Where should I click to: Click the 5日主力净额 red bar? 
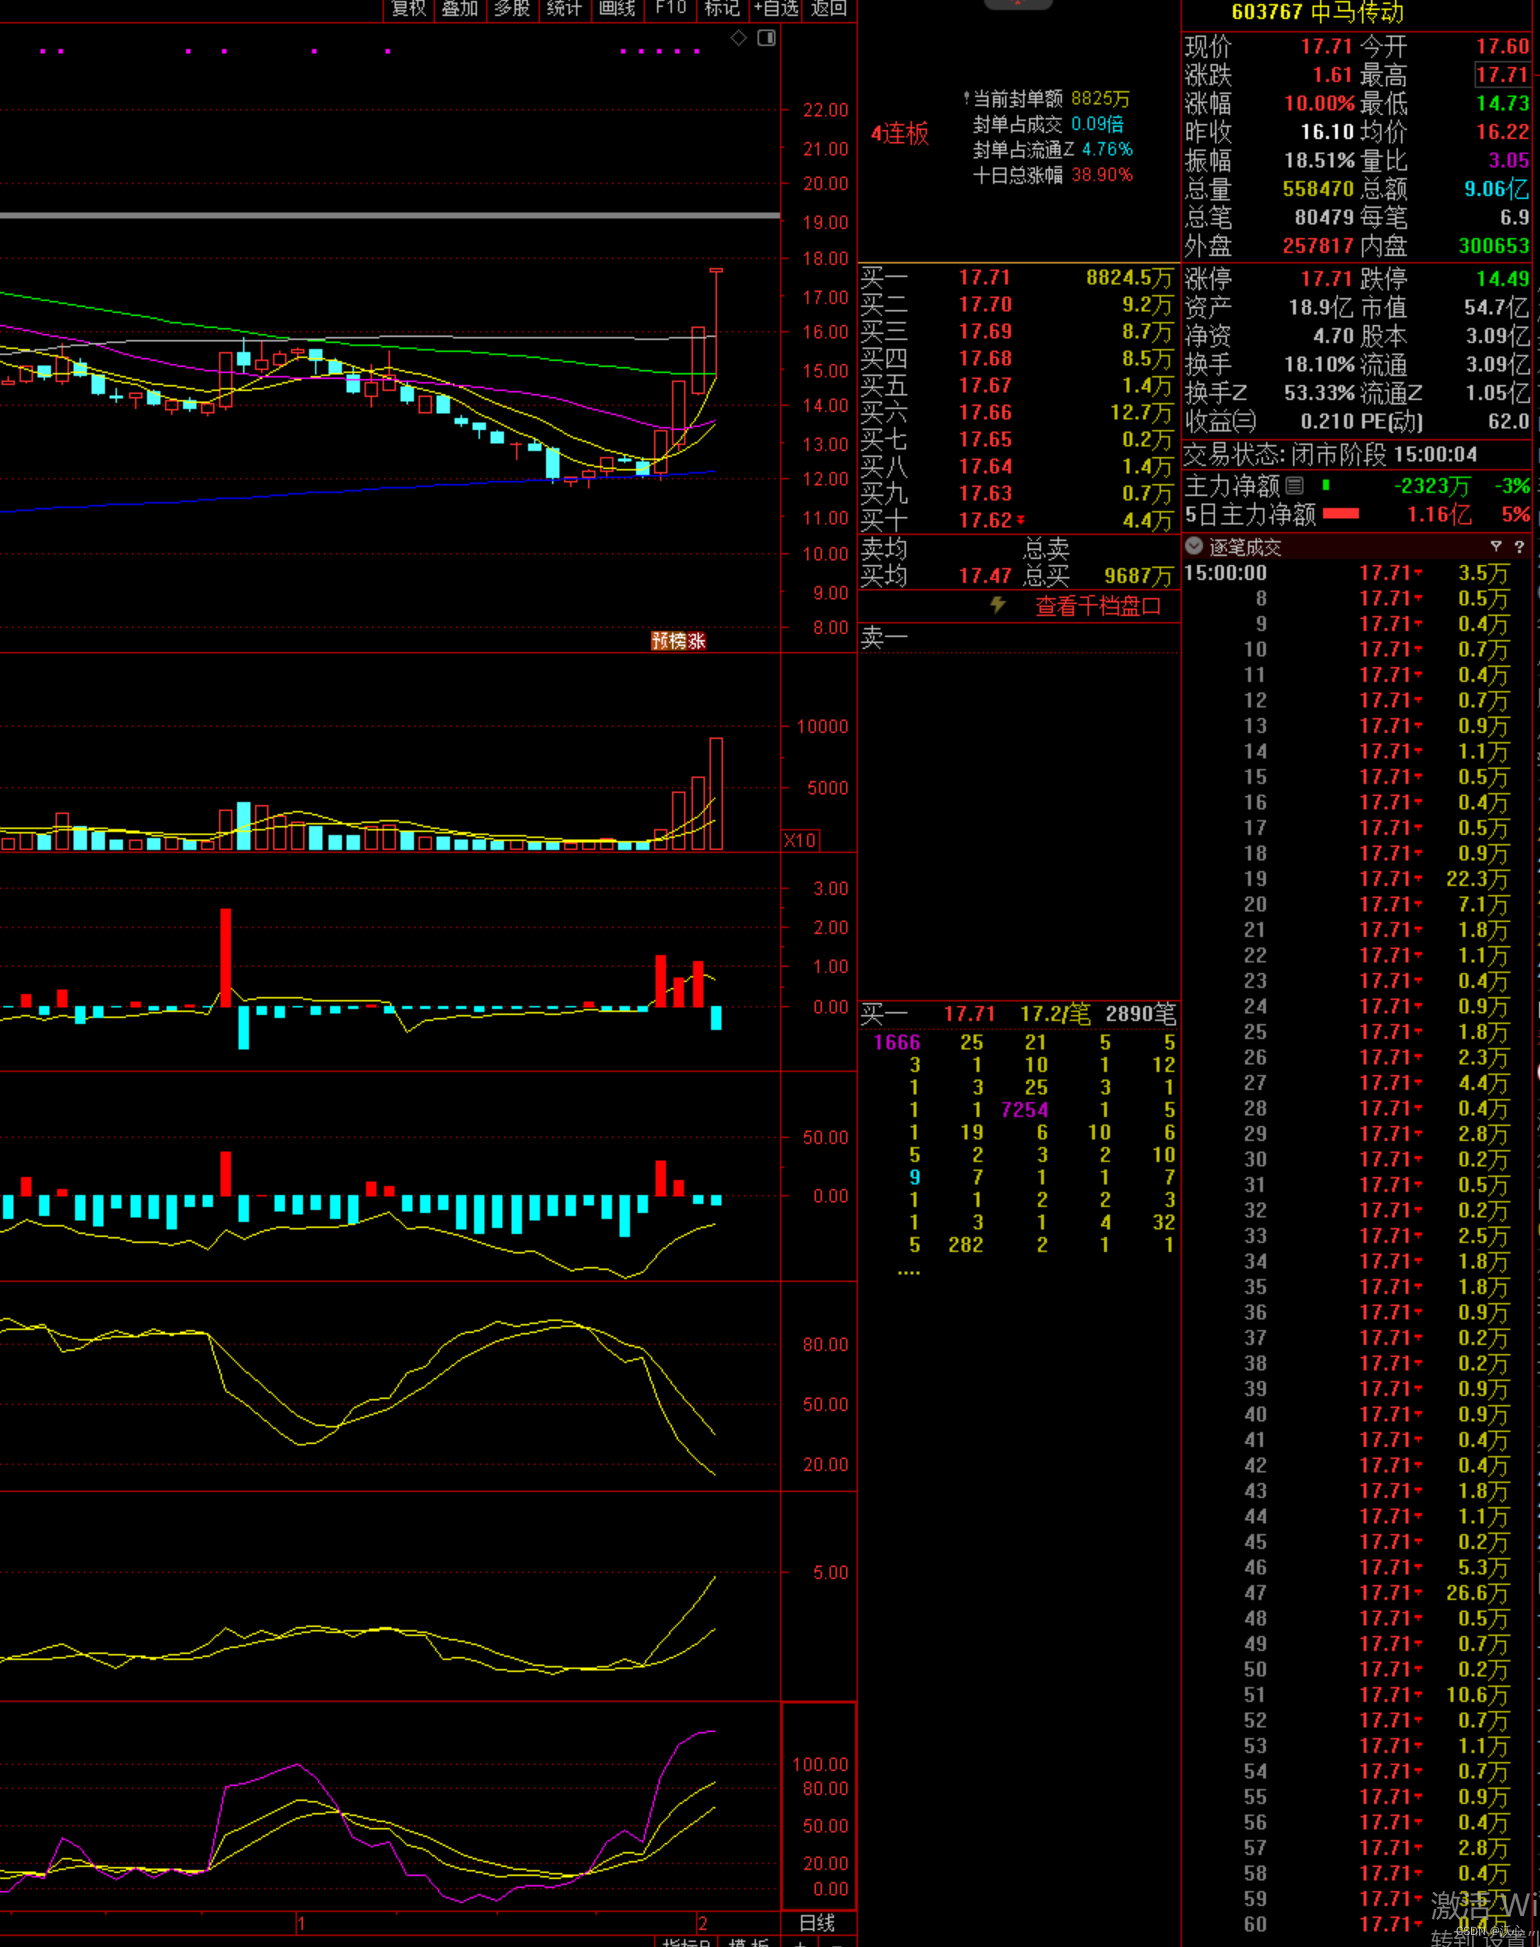(x=1341, y=514)
